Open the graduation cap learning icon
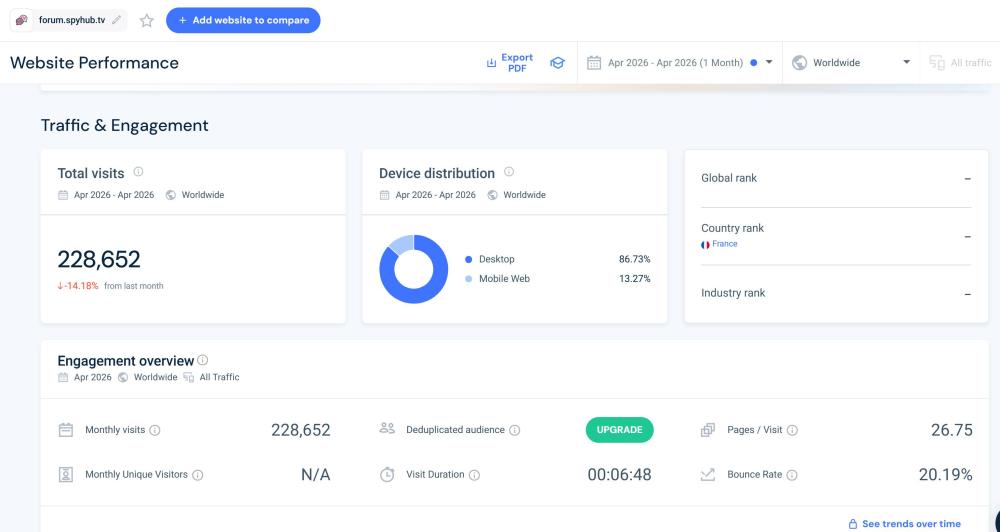This screenshot has width=1000, height=532. click(x=557, y=63)
